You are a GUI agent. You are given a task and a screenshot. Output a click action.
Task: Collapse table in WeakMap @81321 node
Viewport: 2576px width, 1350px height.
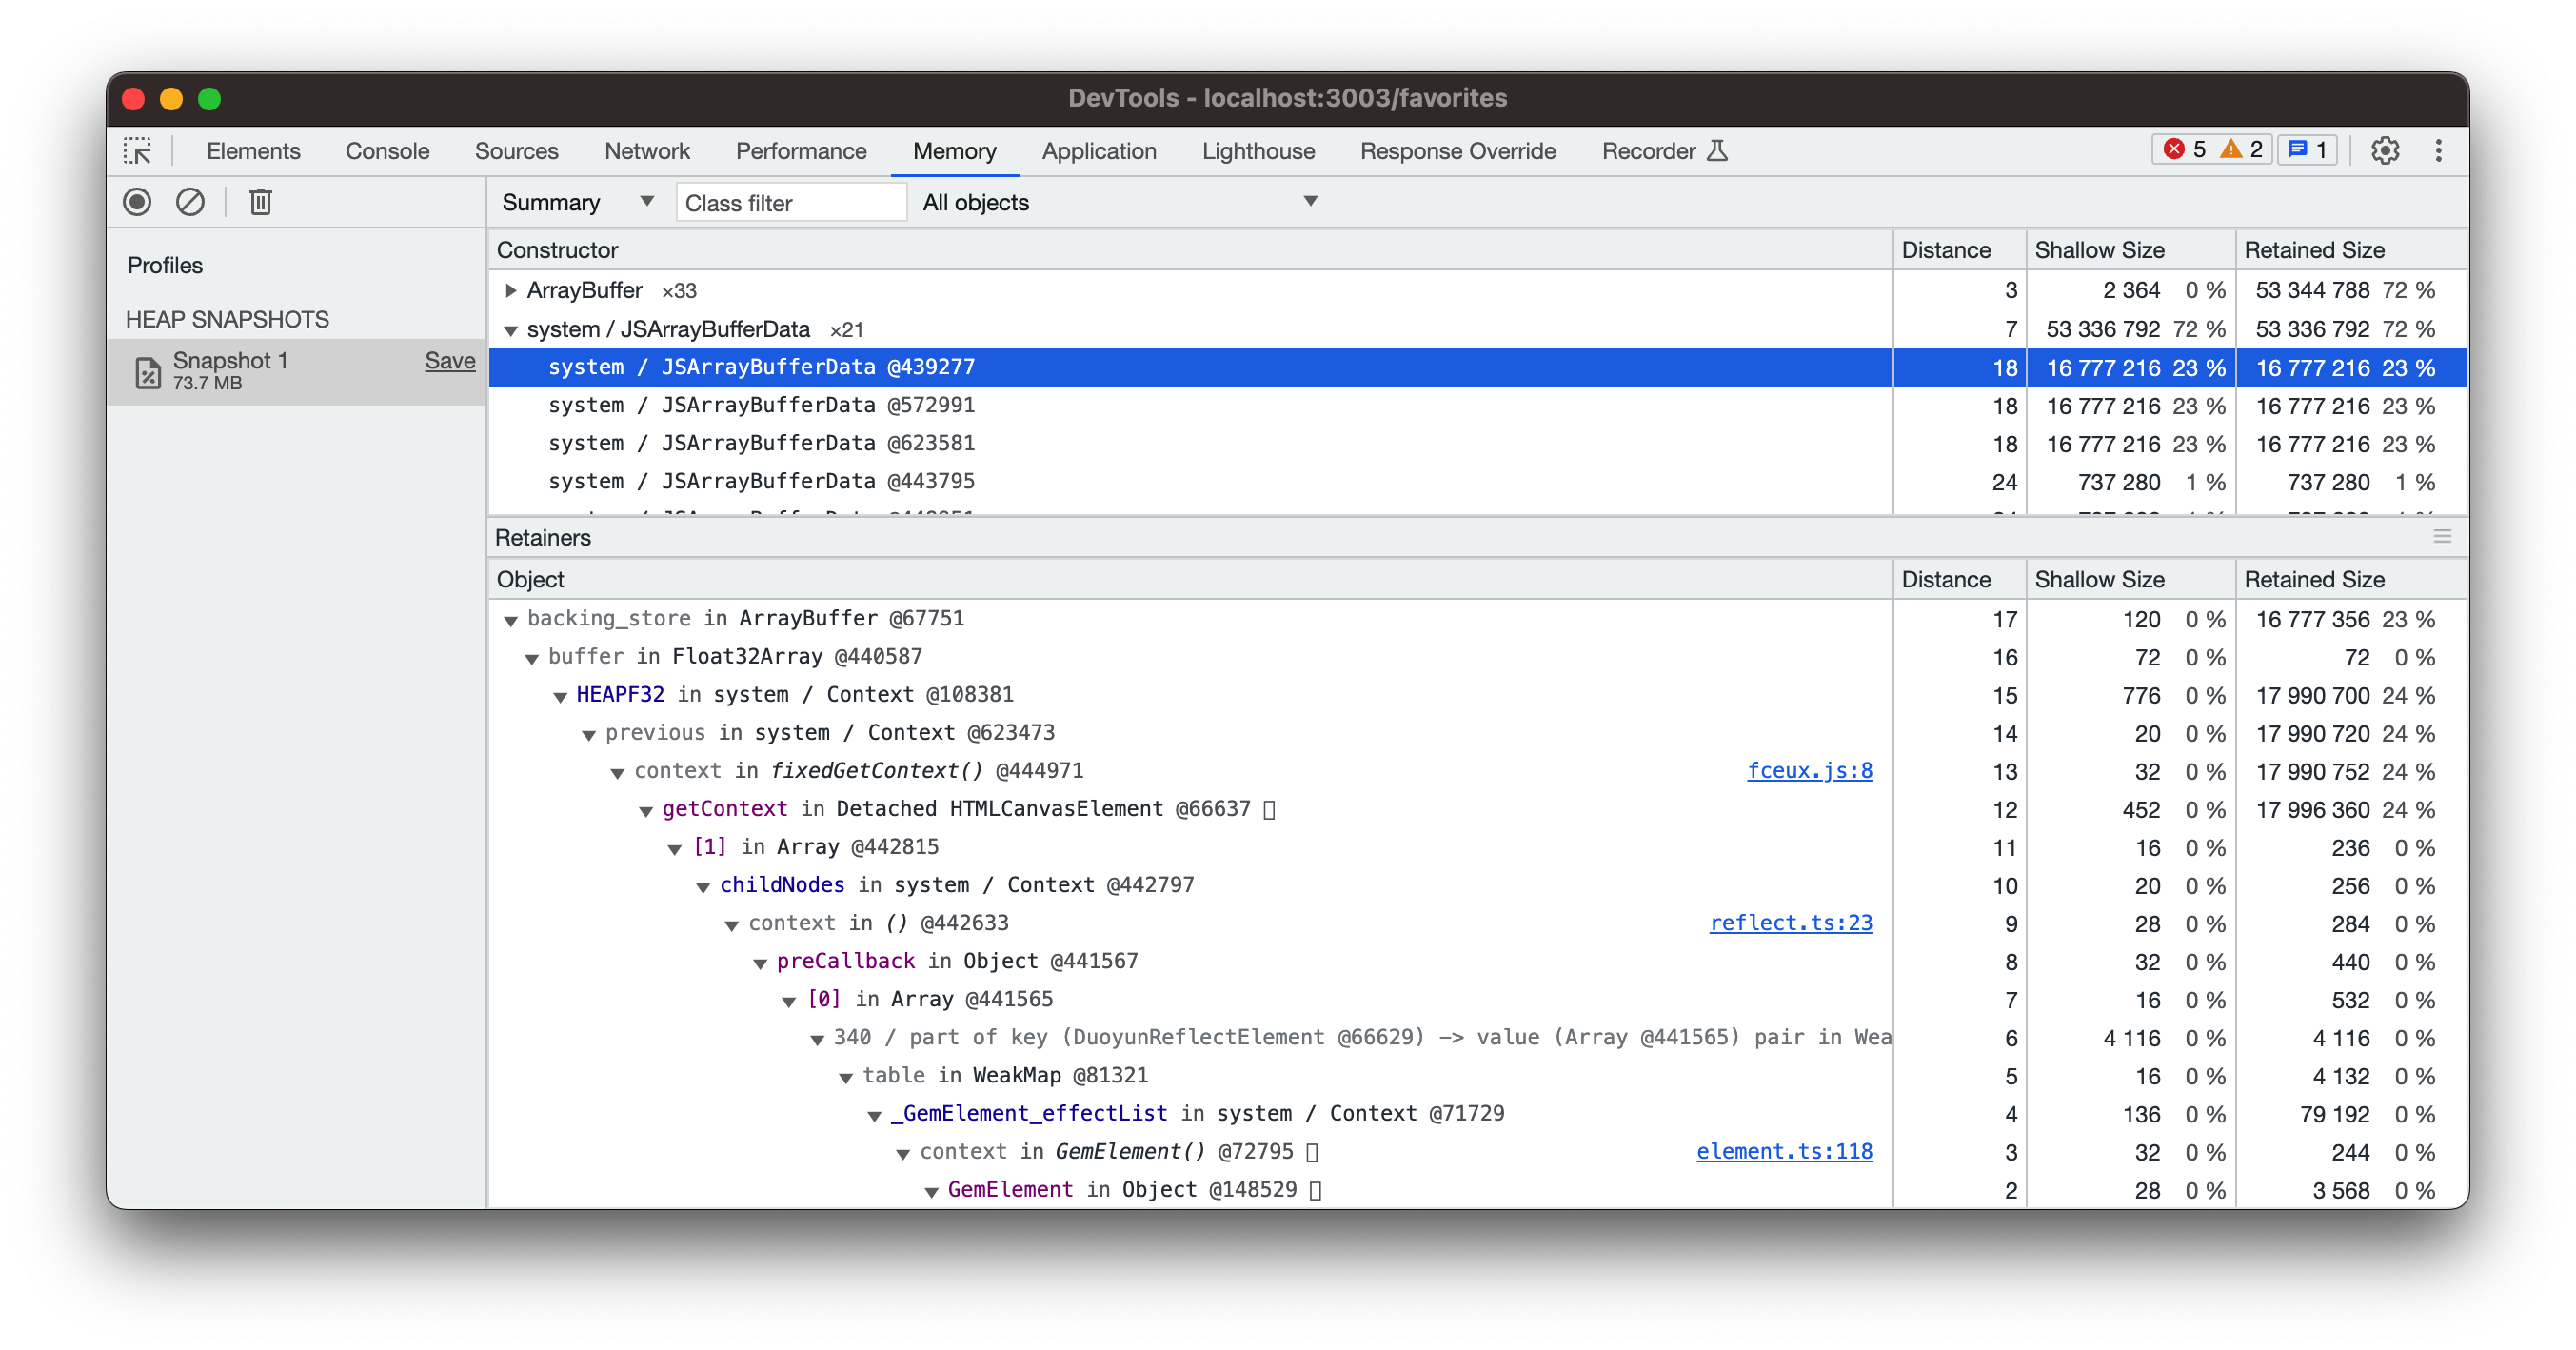[x=846, y=1077]
